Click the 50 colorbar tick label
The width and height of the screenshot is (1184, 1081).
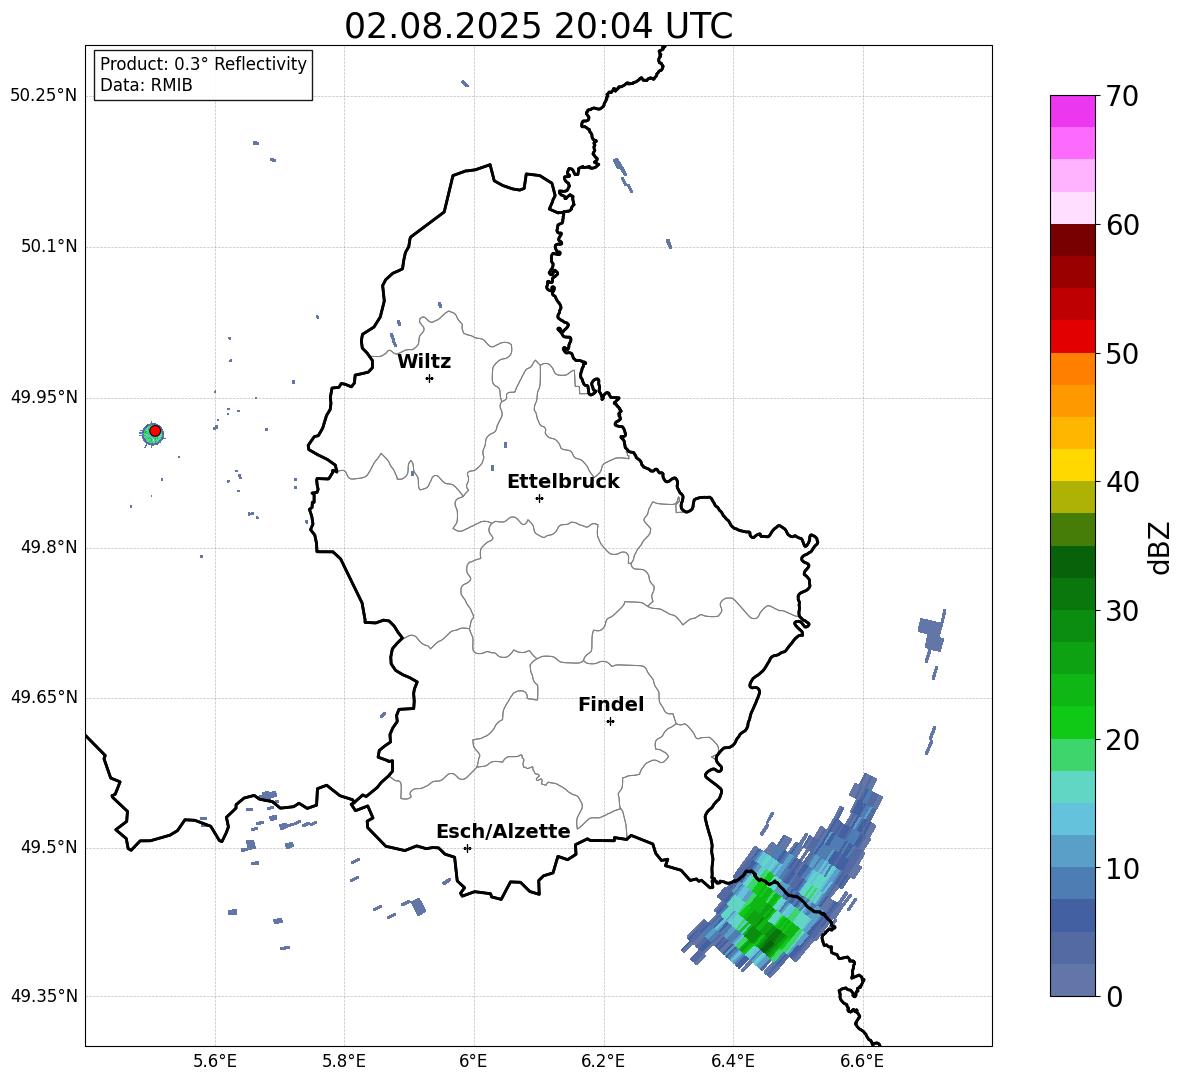pos(1122,353)
